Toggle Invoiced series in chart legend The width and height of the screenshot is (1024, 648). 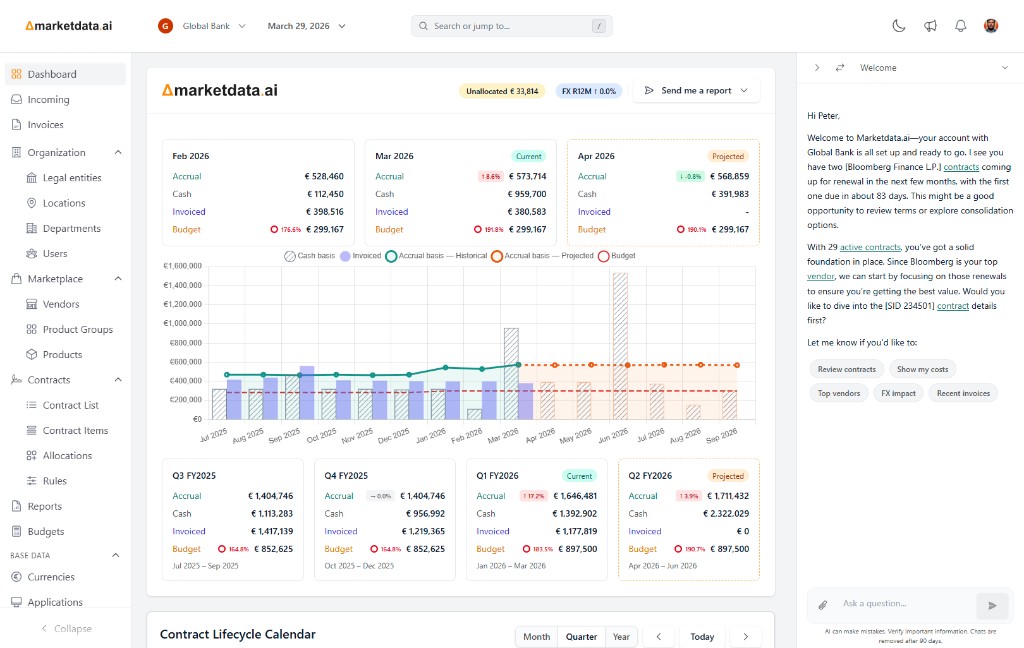point(360,256)
